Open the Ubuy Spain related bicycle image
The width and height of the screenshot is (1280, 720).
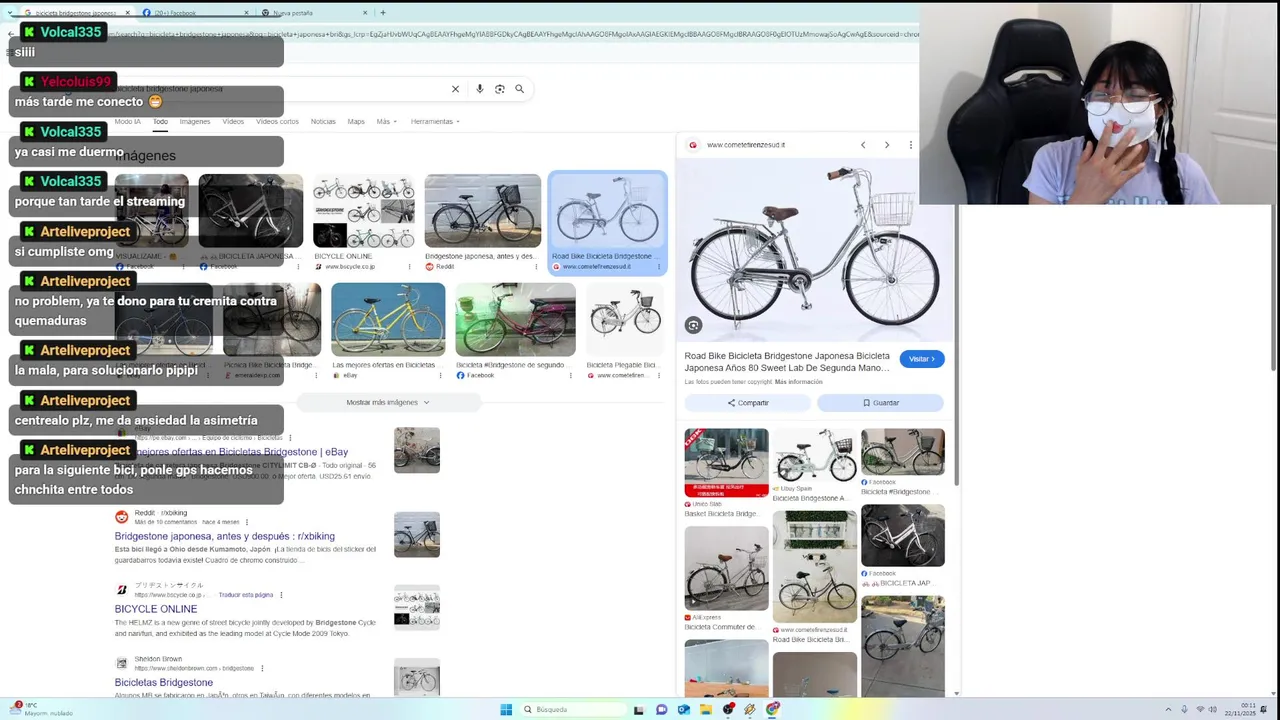[x=815, y=456]
